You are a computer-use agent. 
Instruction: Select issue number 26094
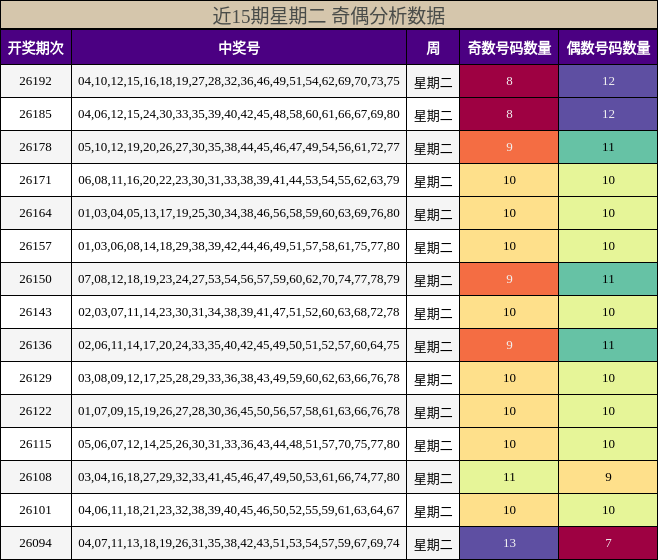coord(35,543)
